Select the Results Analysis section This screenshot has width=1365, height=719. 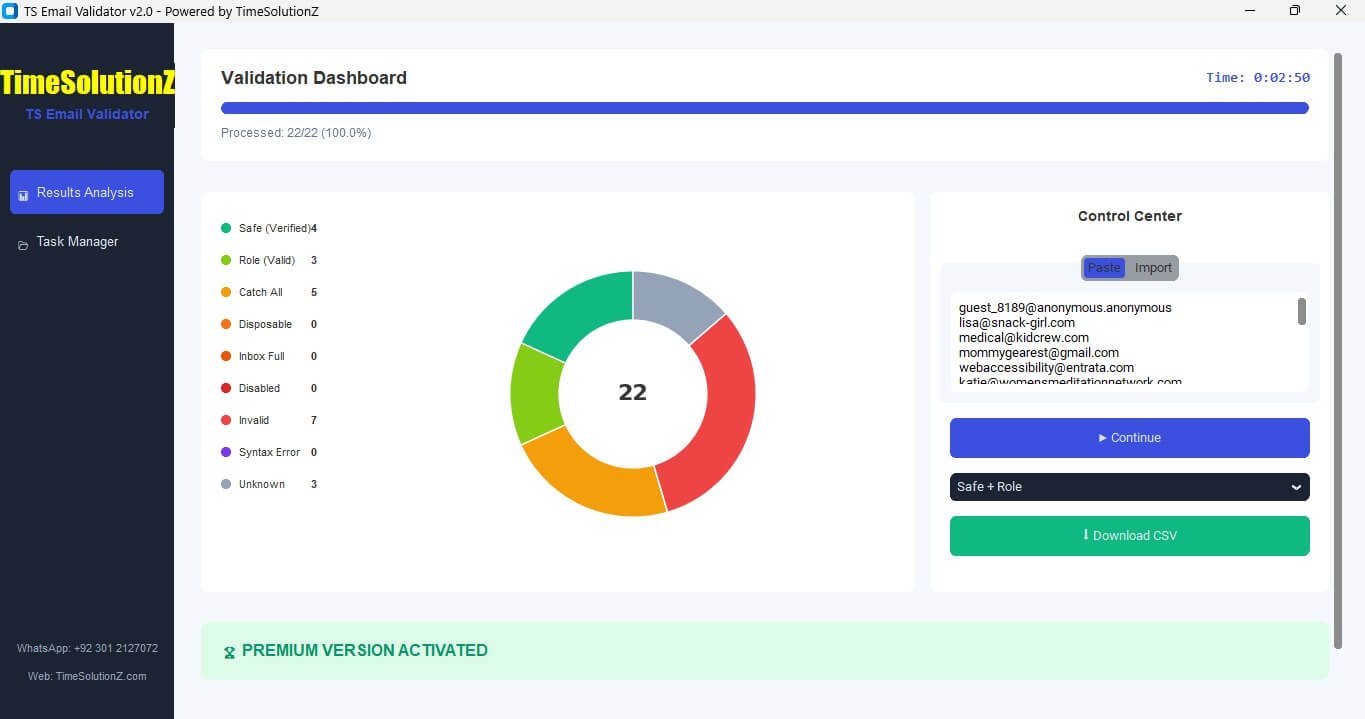[86, 192]
